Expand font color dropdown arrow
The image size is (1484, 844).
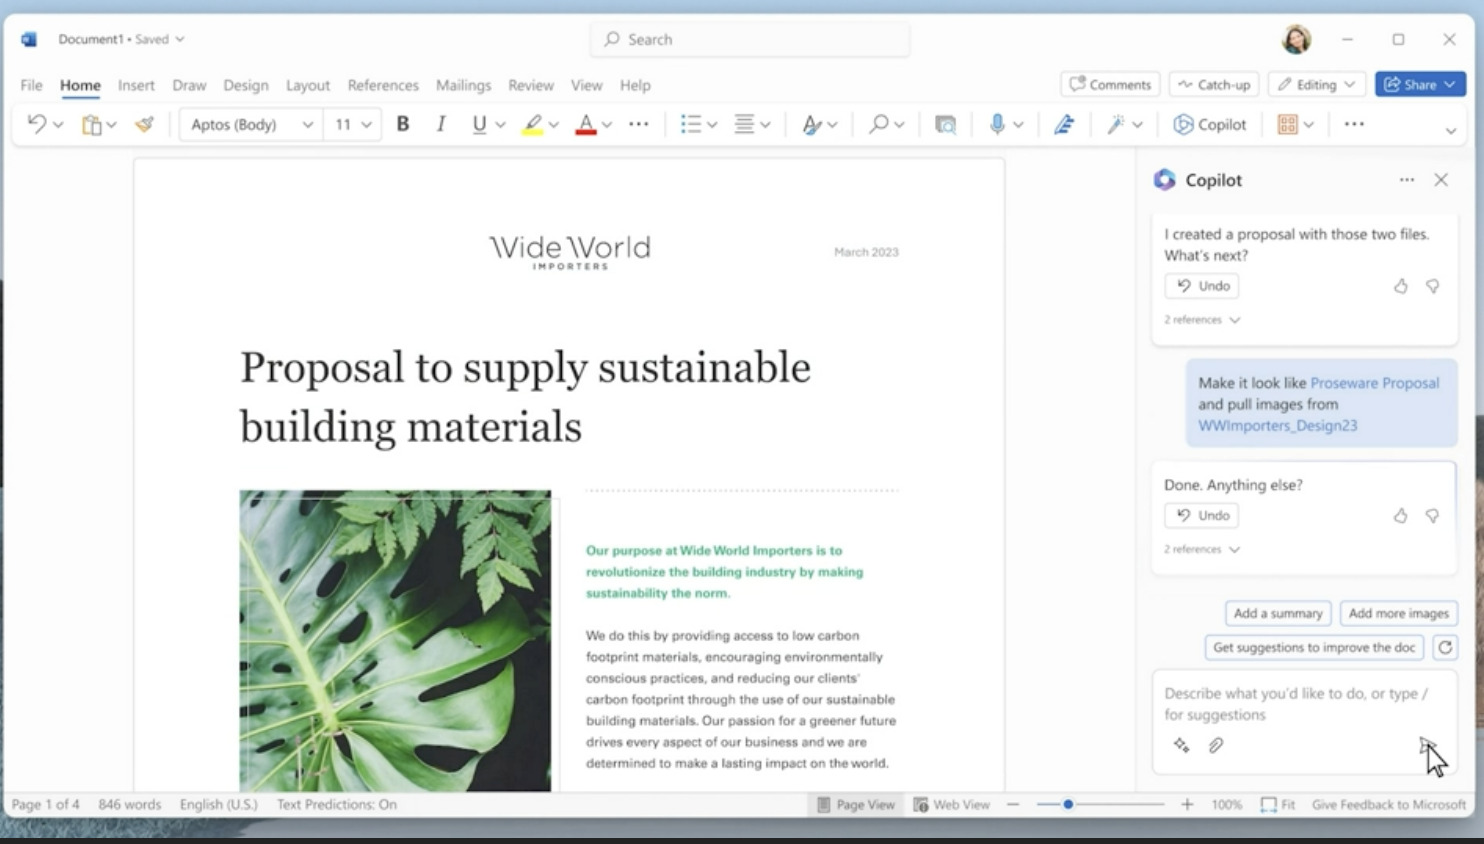tap(606, 125)
